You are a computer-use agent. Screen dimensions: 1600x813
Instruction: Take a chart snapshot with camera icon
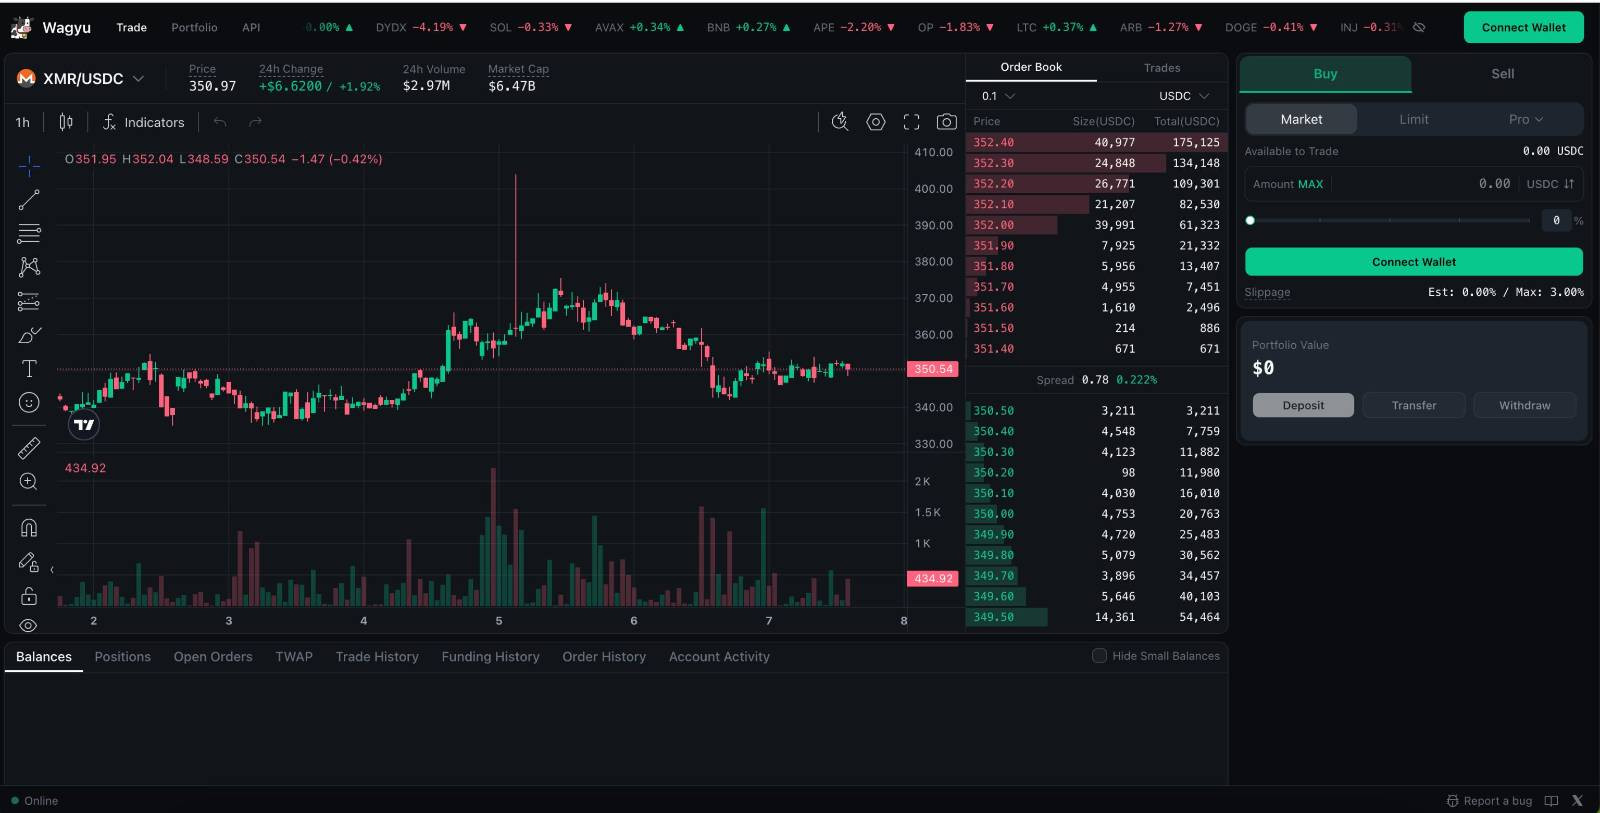pos(946,122)
